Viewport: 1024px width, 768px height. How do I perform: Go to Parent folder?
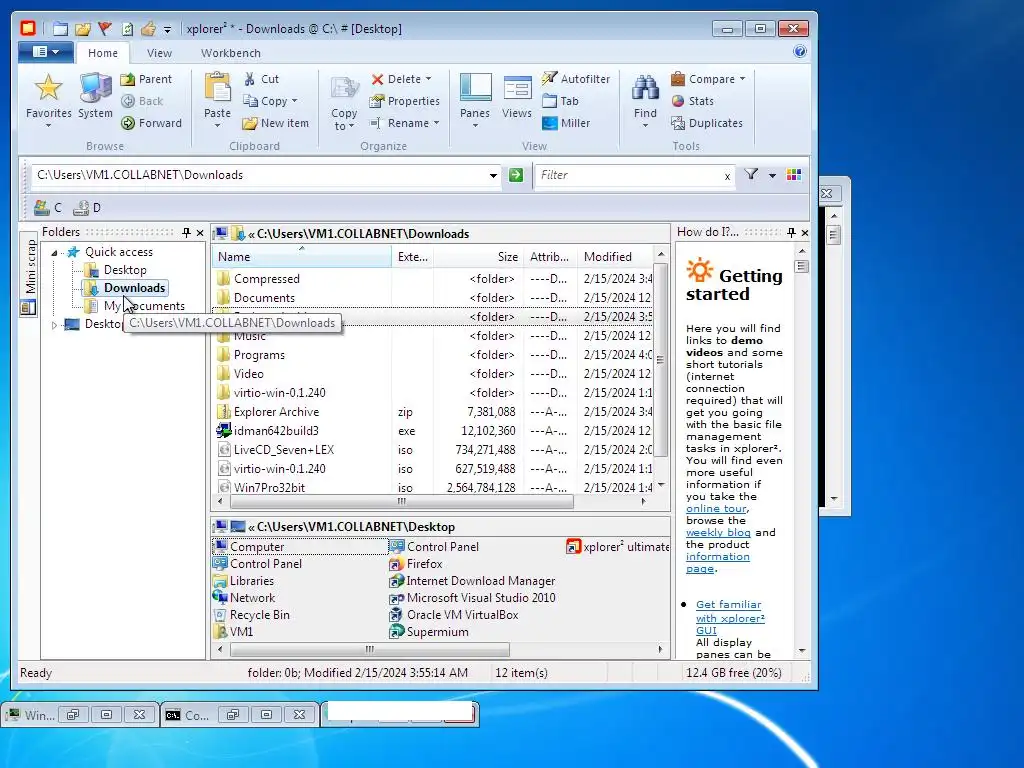point(147,79)
